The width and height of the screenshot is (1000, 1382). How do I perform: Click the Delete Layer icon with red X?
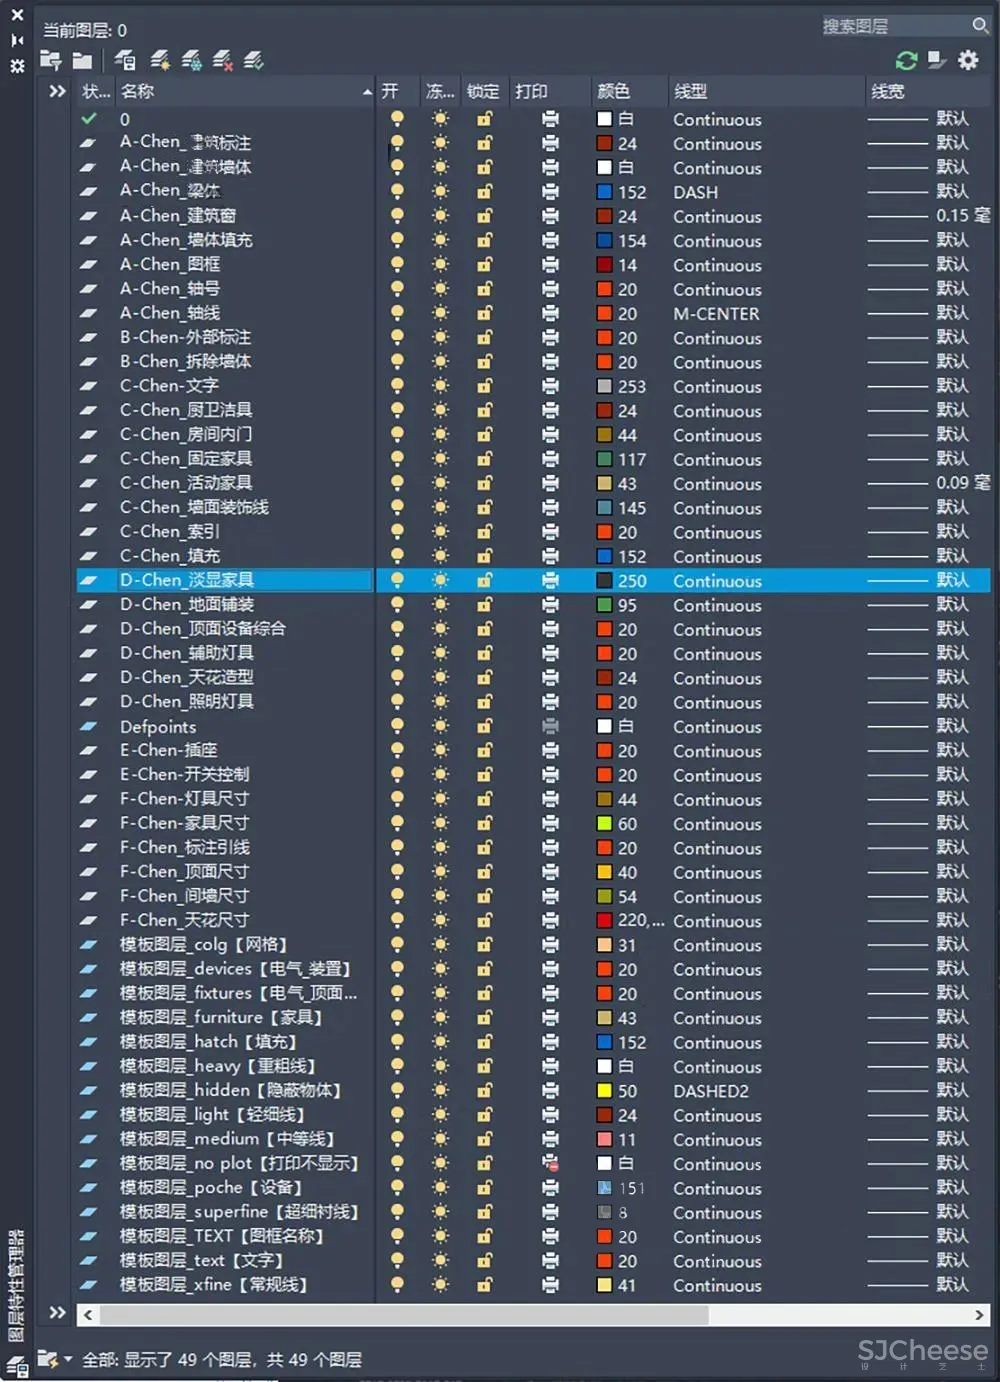[x=223, y=61]
